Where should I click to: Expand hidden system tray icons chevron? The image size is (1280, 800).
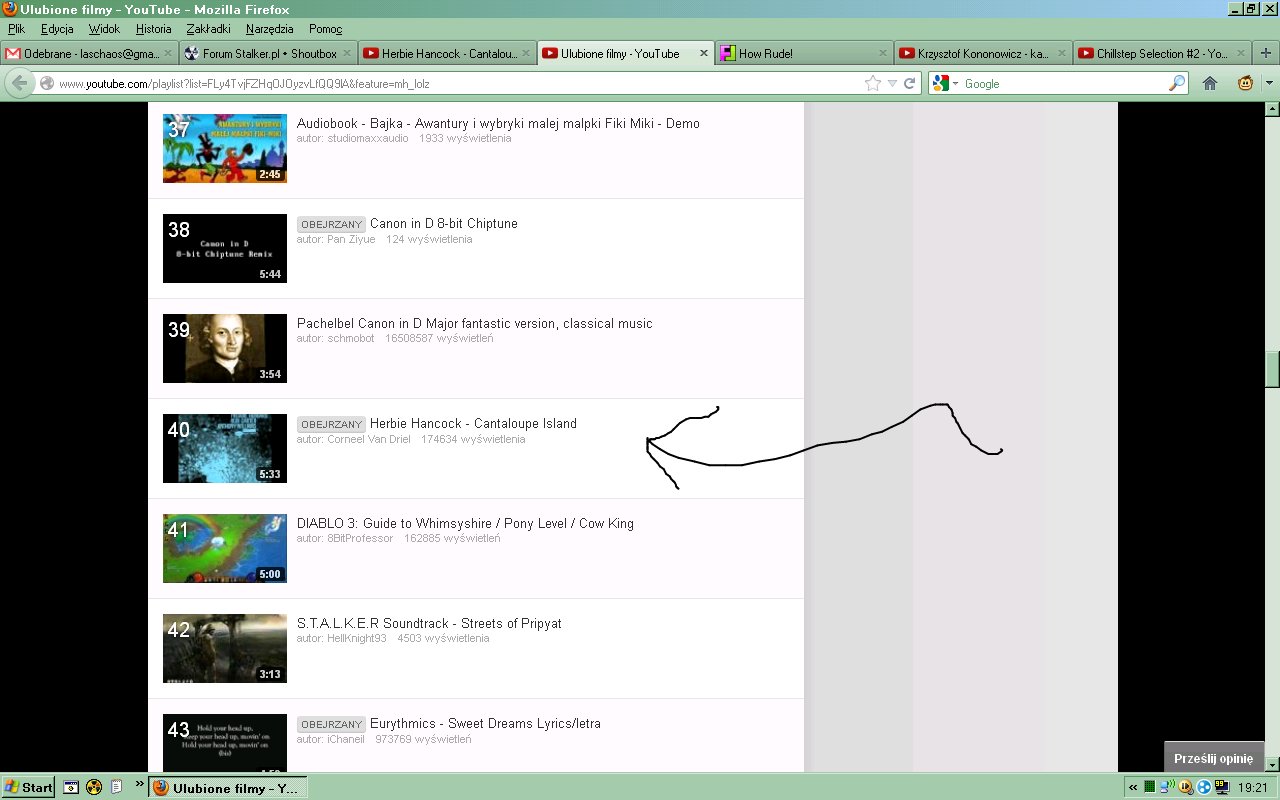pyautogui.click(x=1133, y=788)
